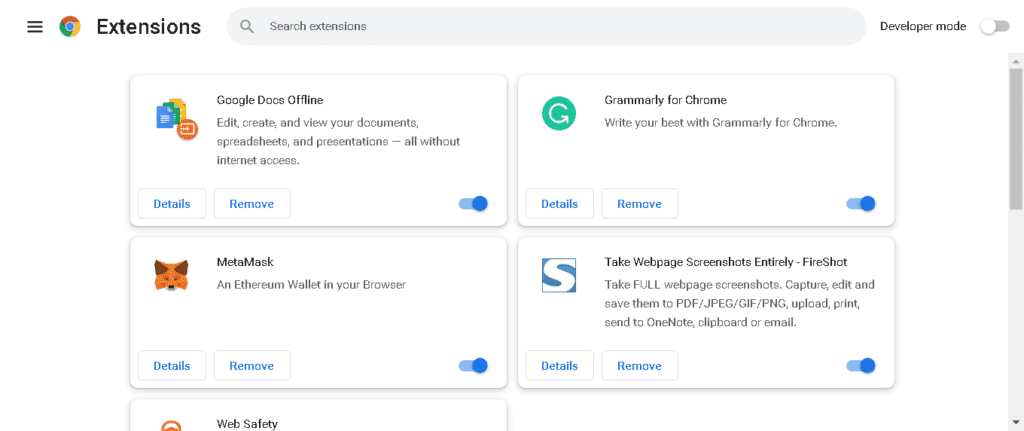Click the Google Docs Offline icon
Screen dimensions: 1024x431
point(176,119)
